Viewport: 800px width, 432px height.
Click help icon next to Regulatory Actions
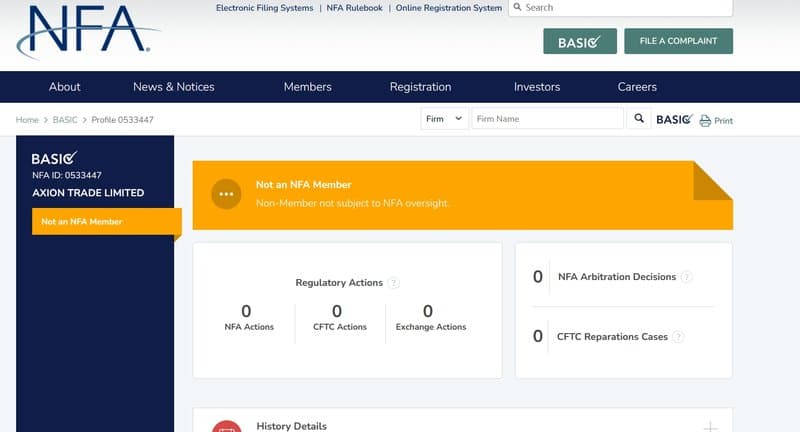coord(393,283)
